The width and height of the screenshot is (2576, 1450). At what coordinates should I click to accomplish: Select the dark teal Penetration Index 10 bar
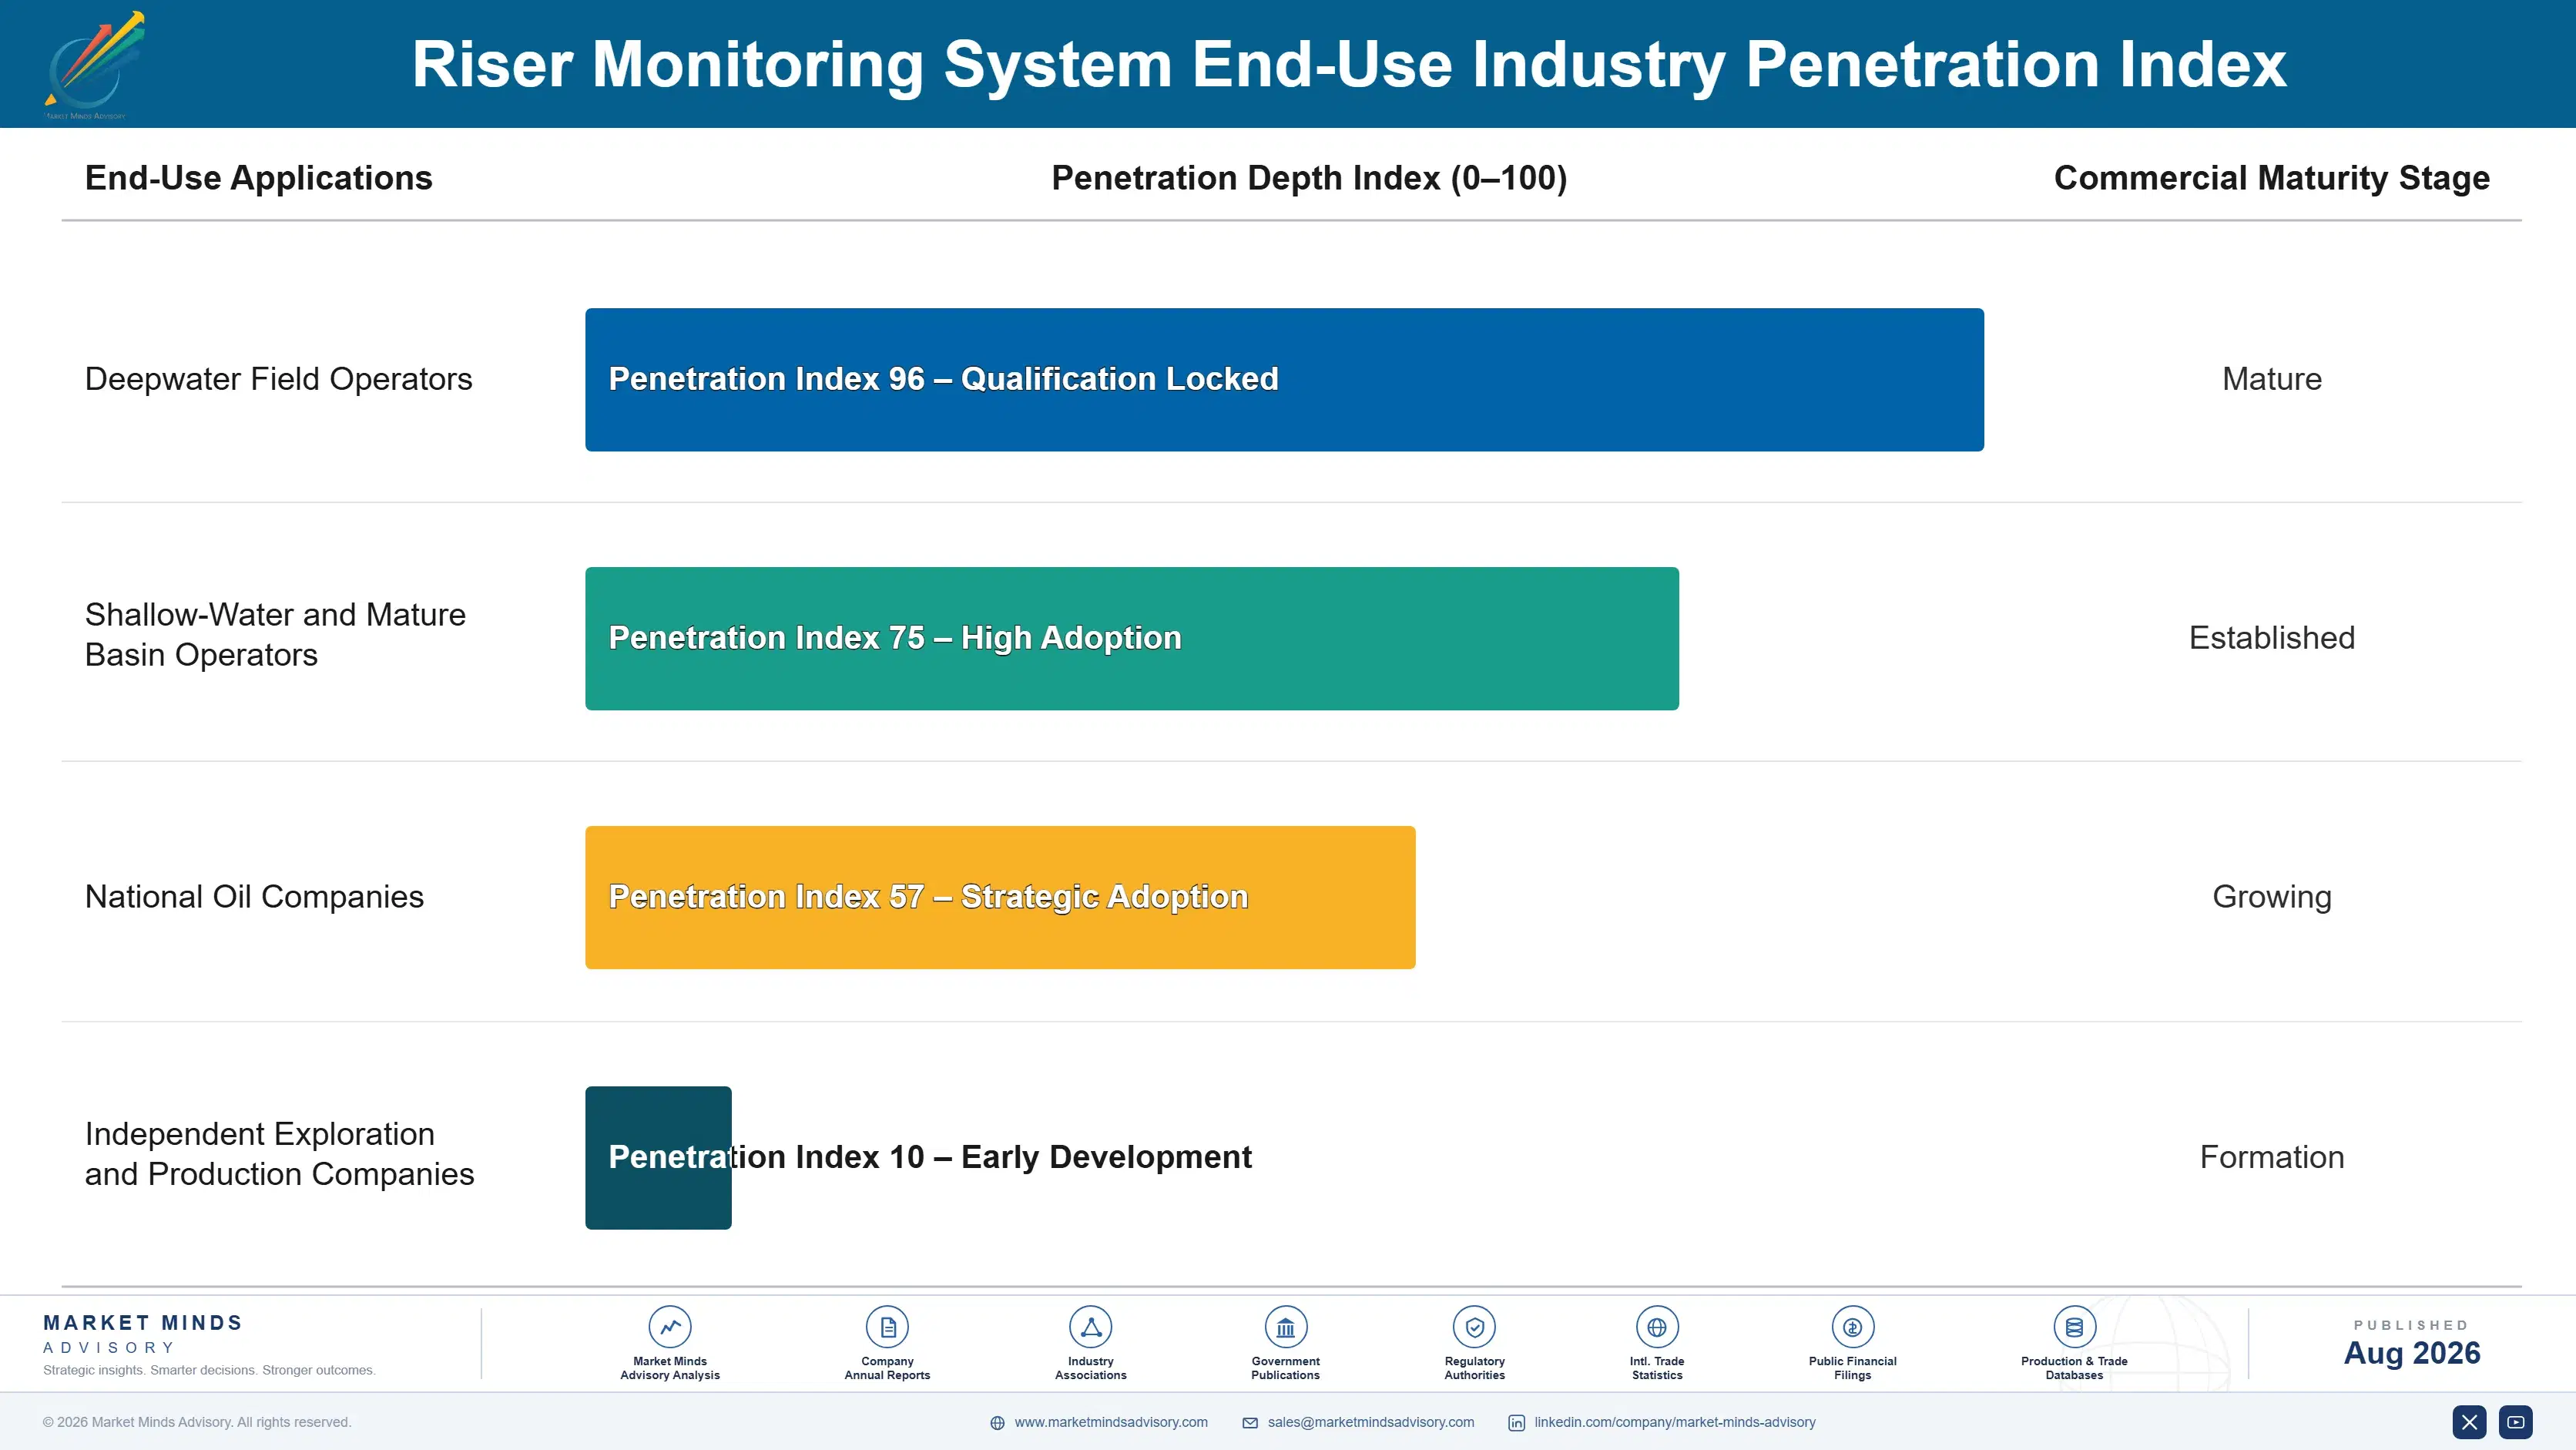tap(658, 1157)
